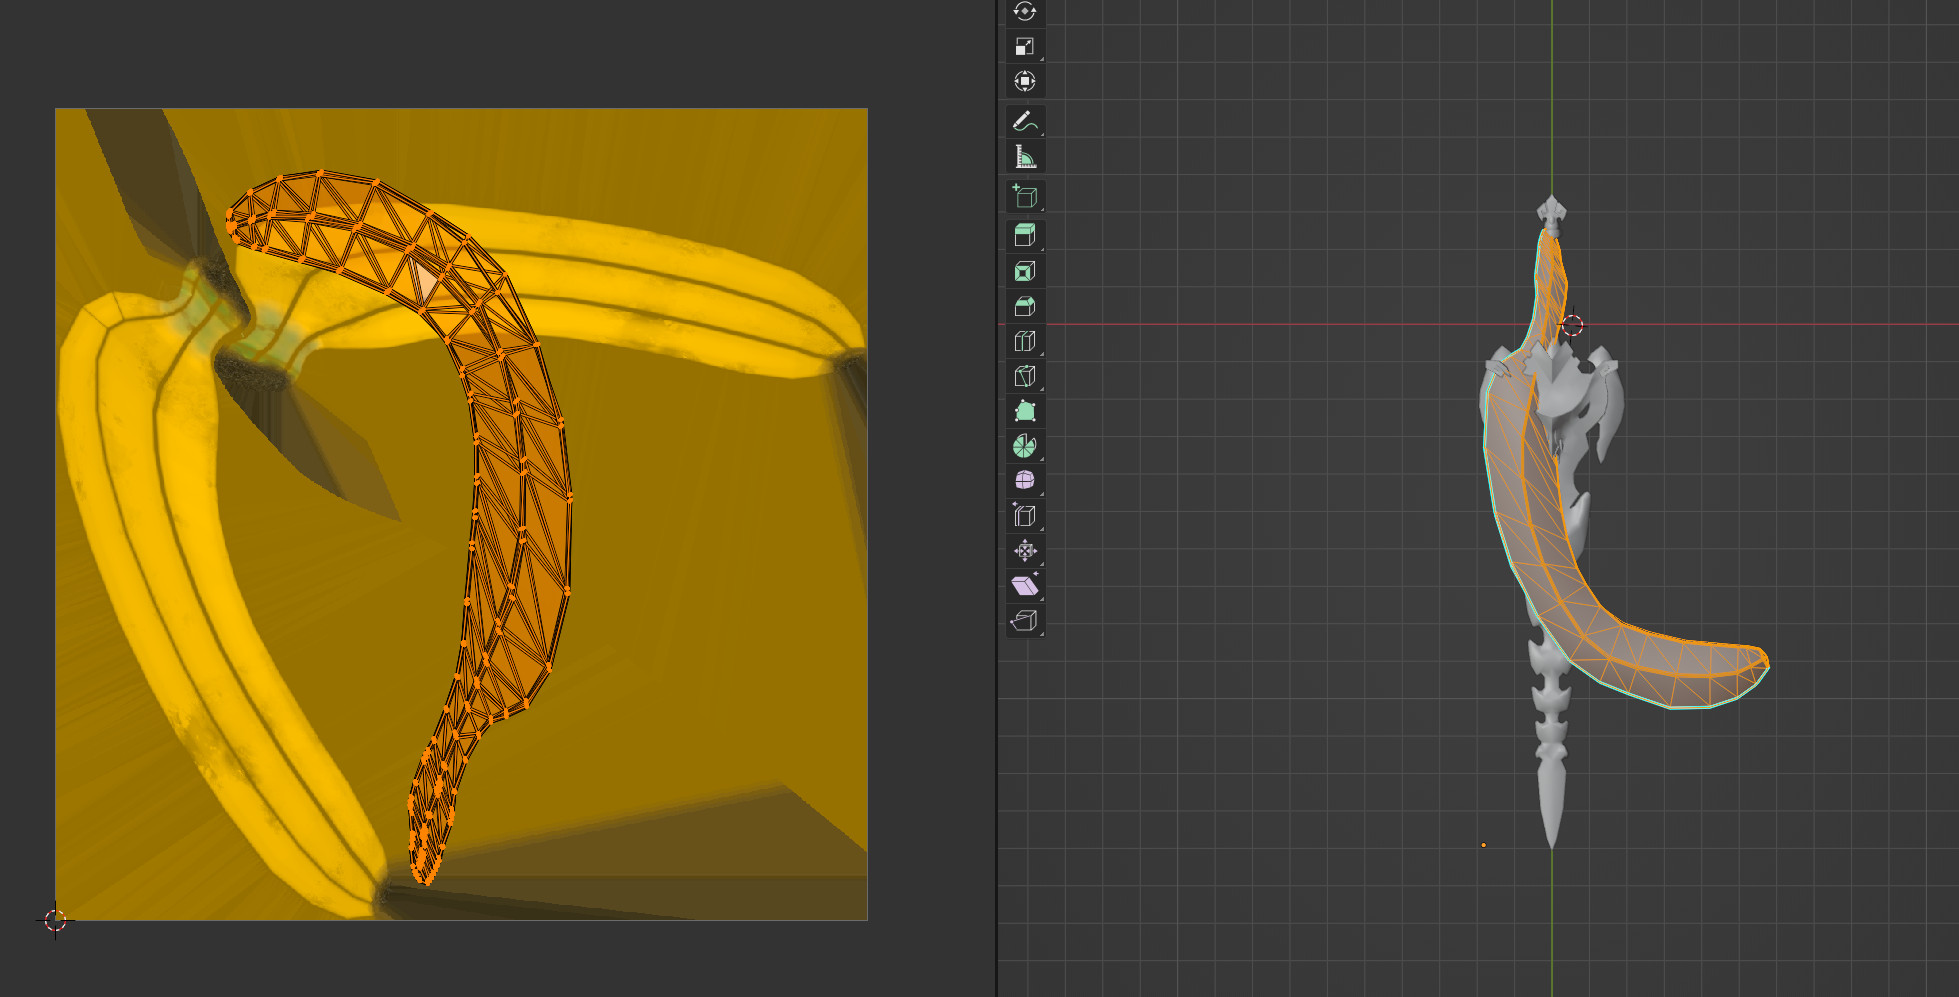Screen dimensions: 1959x997
Task: Select the Shrink/Fatten tool
Action: pyautogui.click(x=1024, y=551)
